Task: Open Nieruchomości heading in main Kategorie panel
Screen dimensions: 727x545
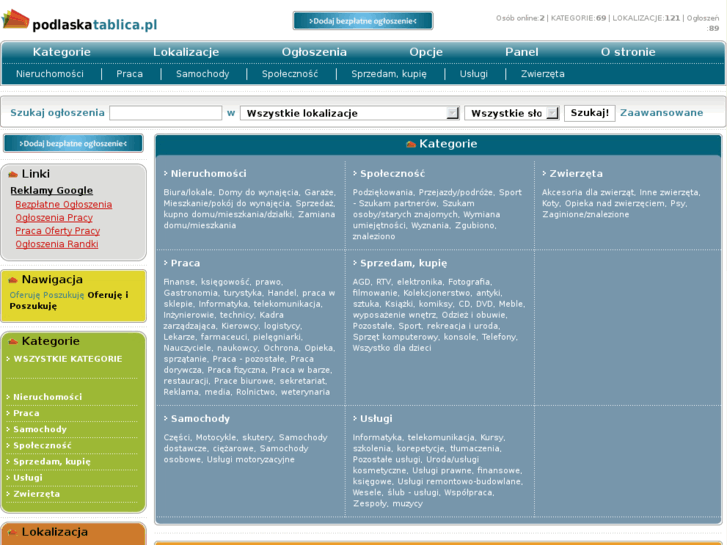Action: coord(208,173)
